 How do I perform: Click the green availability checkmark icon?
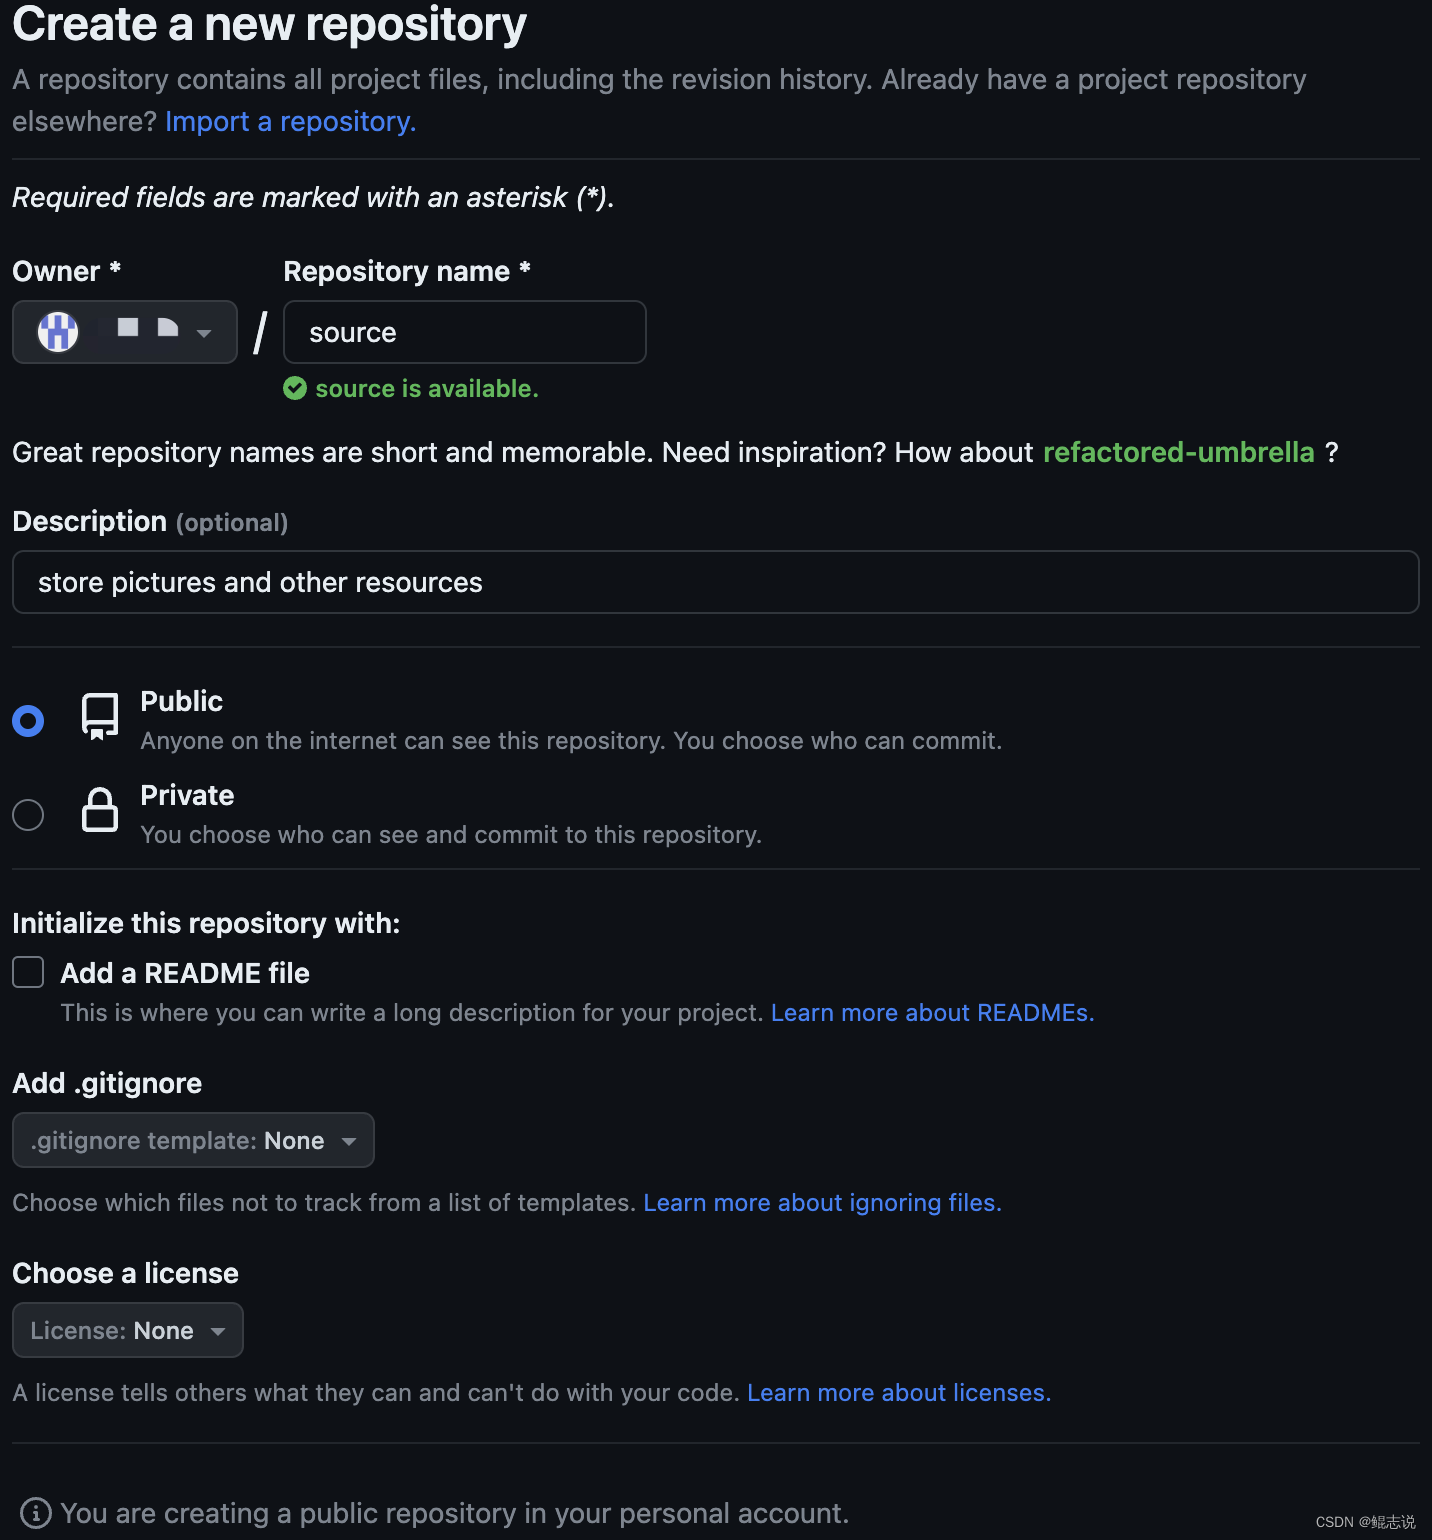295,388
